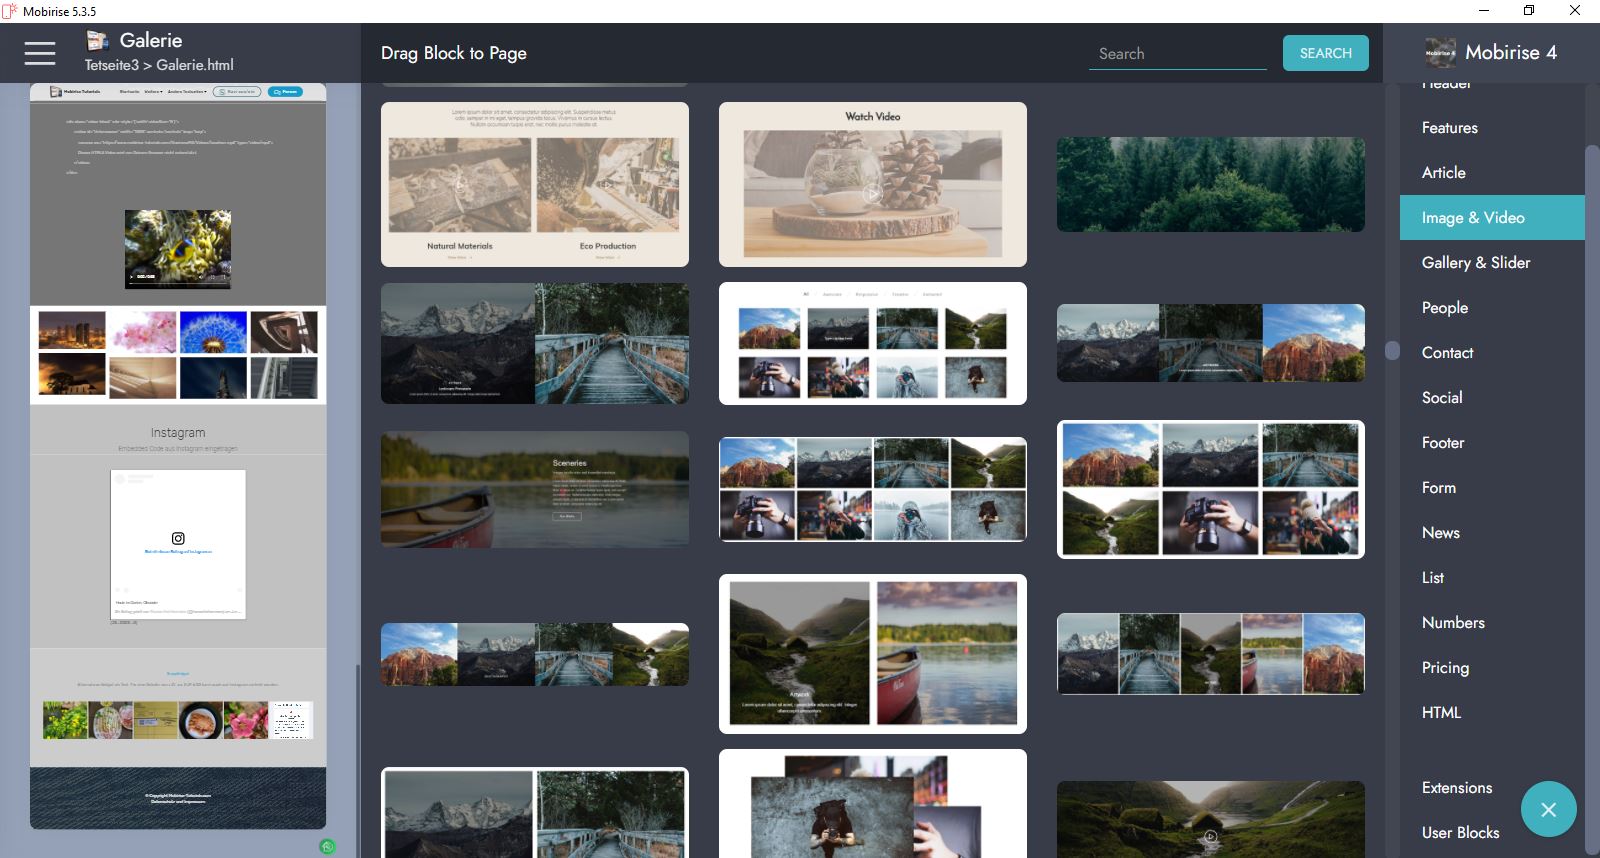Click the clownfish video in page preview
This screenshot has height=858, width=1600.
(178, 249)
